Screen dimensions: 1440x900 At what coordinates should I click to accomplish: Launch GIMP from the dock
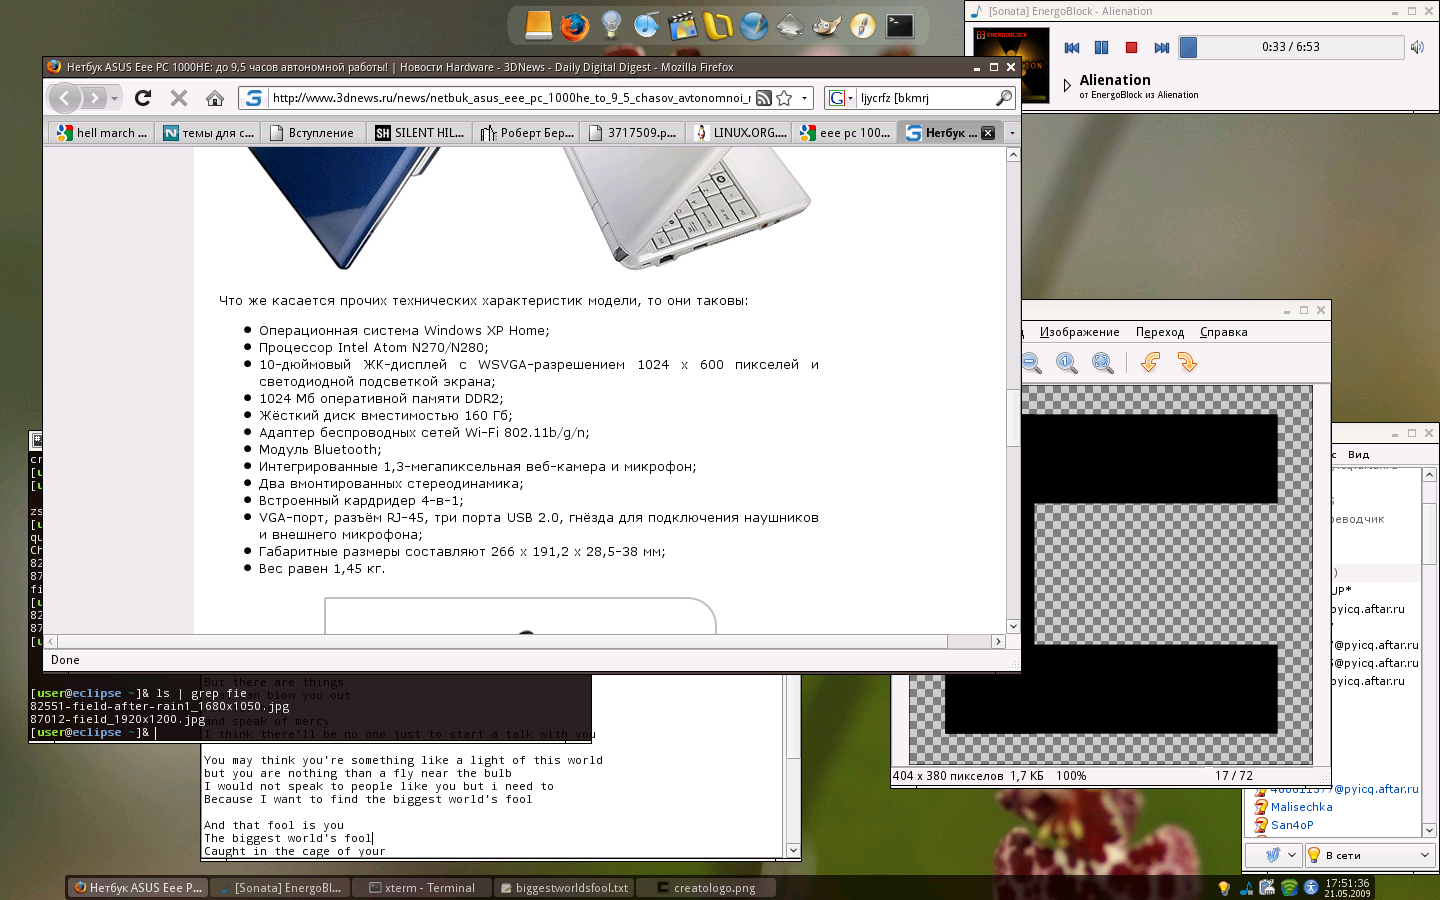tap(826, 26)
